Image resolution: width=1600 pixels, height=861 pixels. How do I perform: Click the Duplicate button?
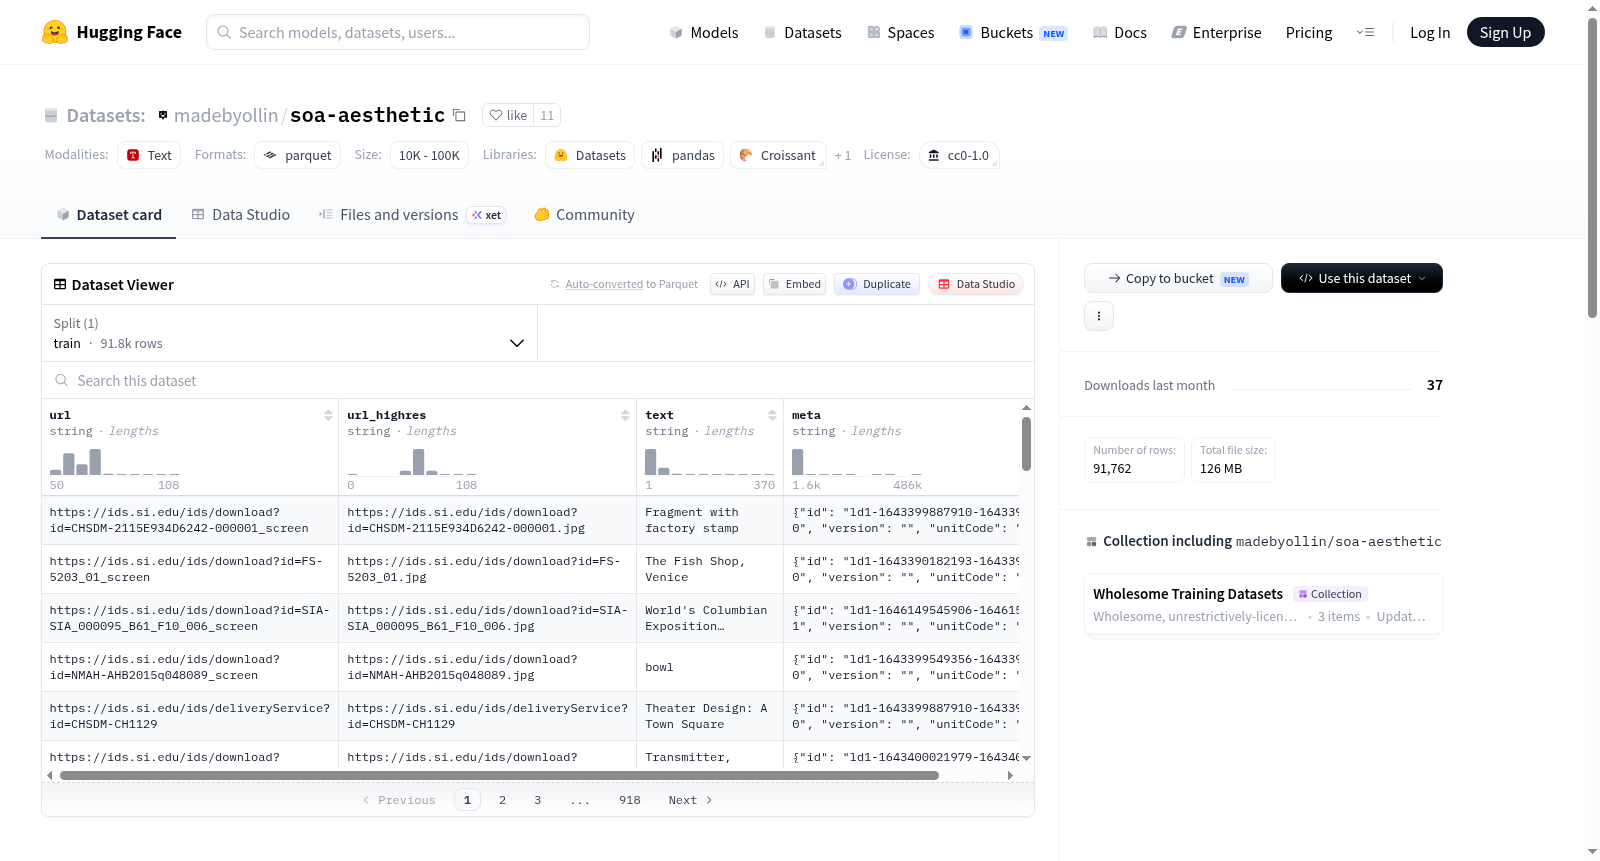click(x=877, y=284)
